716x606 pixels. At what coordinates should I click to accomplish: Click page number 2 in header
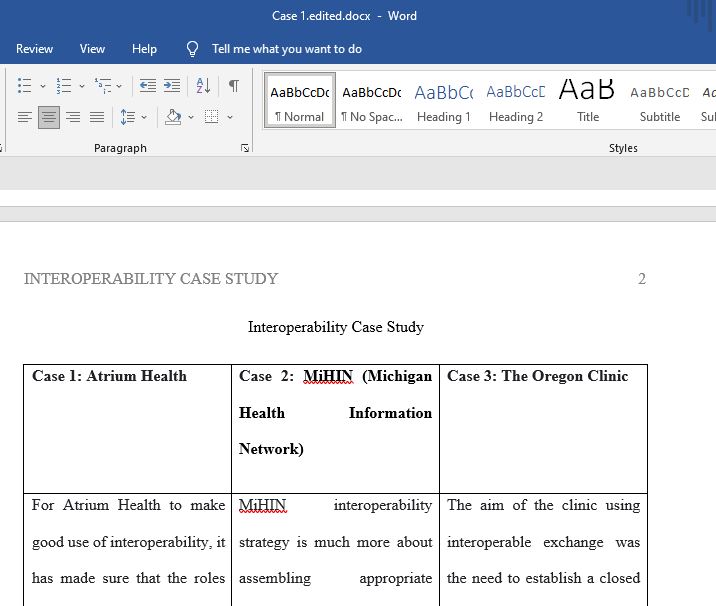click(642, 279)
